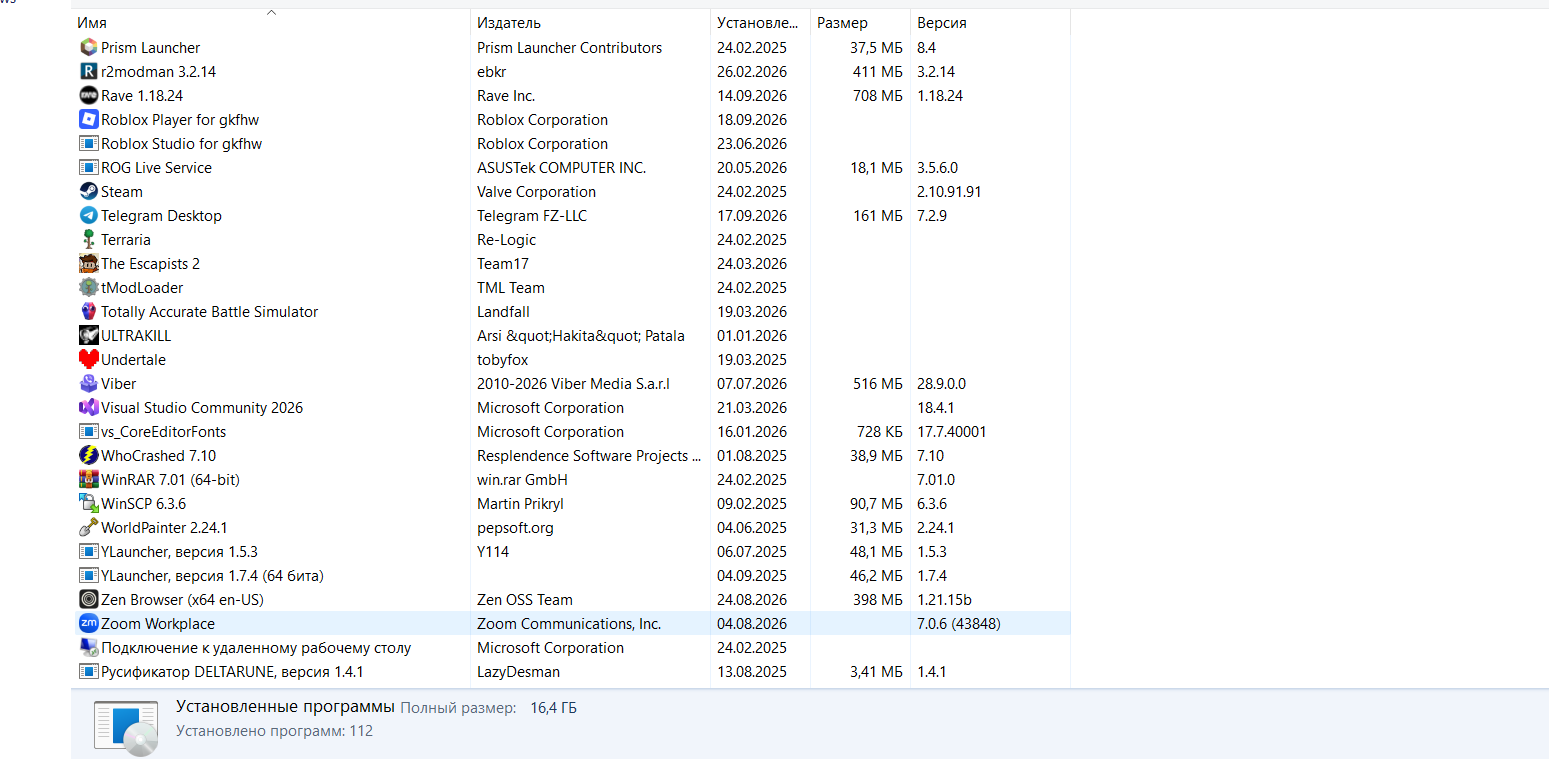Click the Steam logo icon
This screenshot has height=759, width=1549.
click(x=88, y=191)
